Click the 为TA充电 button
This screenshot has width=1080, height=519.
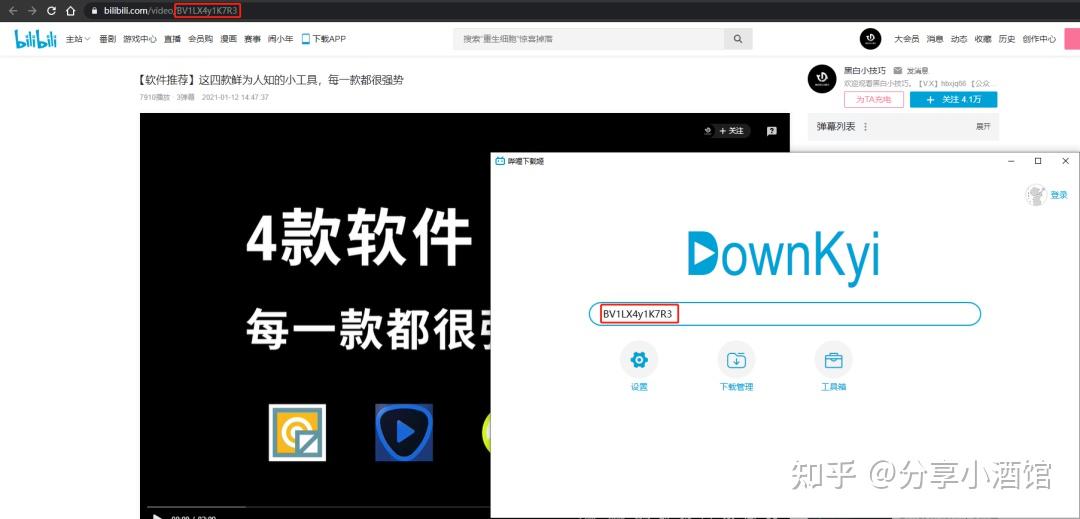pos(873,100)
